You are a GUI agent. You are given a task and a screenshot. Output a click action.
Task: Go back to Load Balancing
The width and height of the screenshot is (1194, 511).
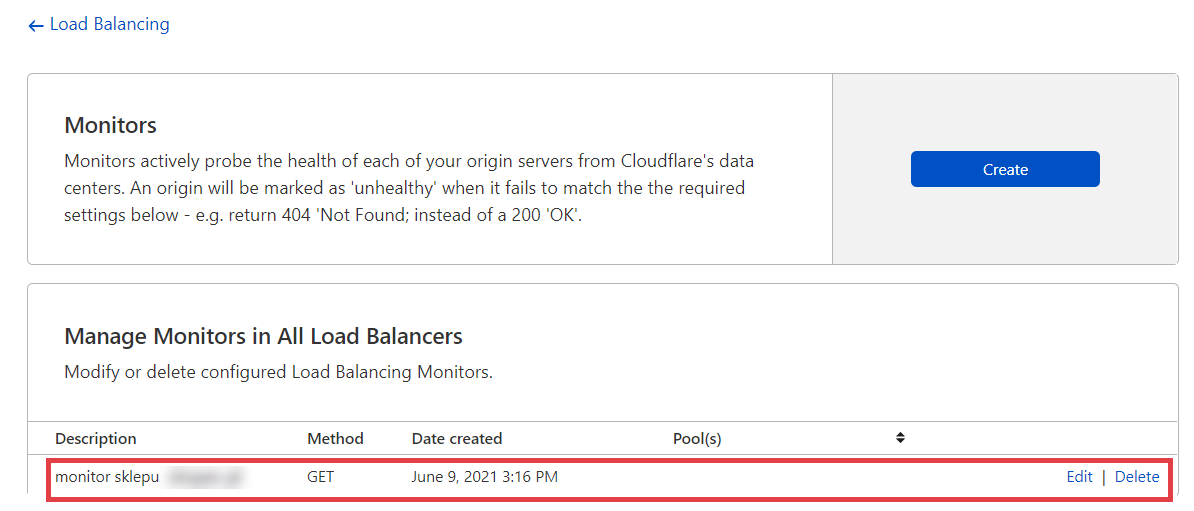coord(109,25)
